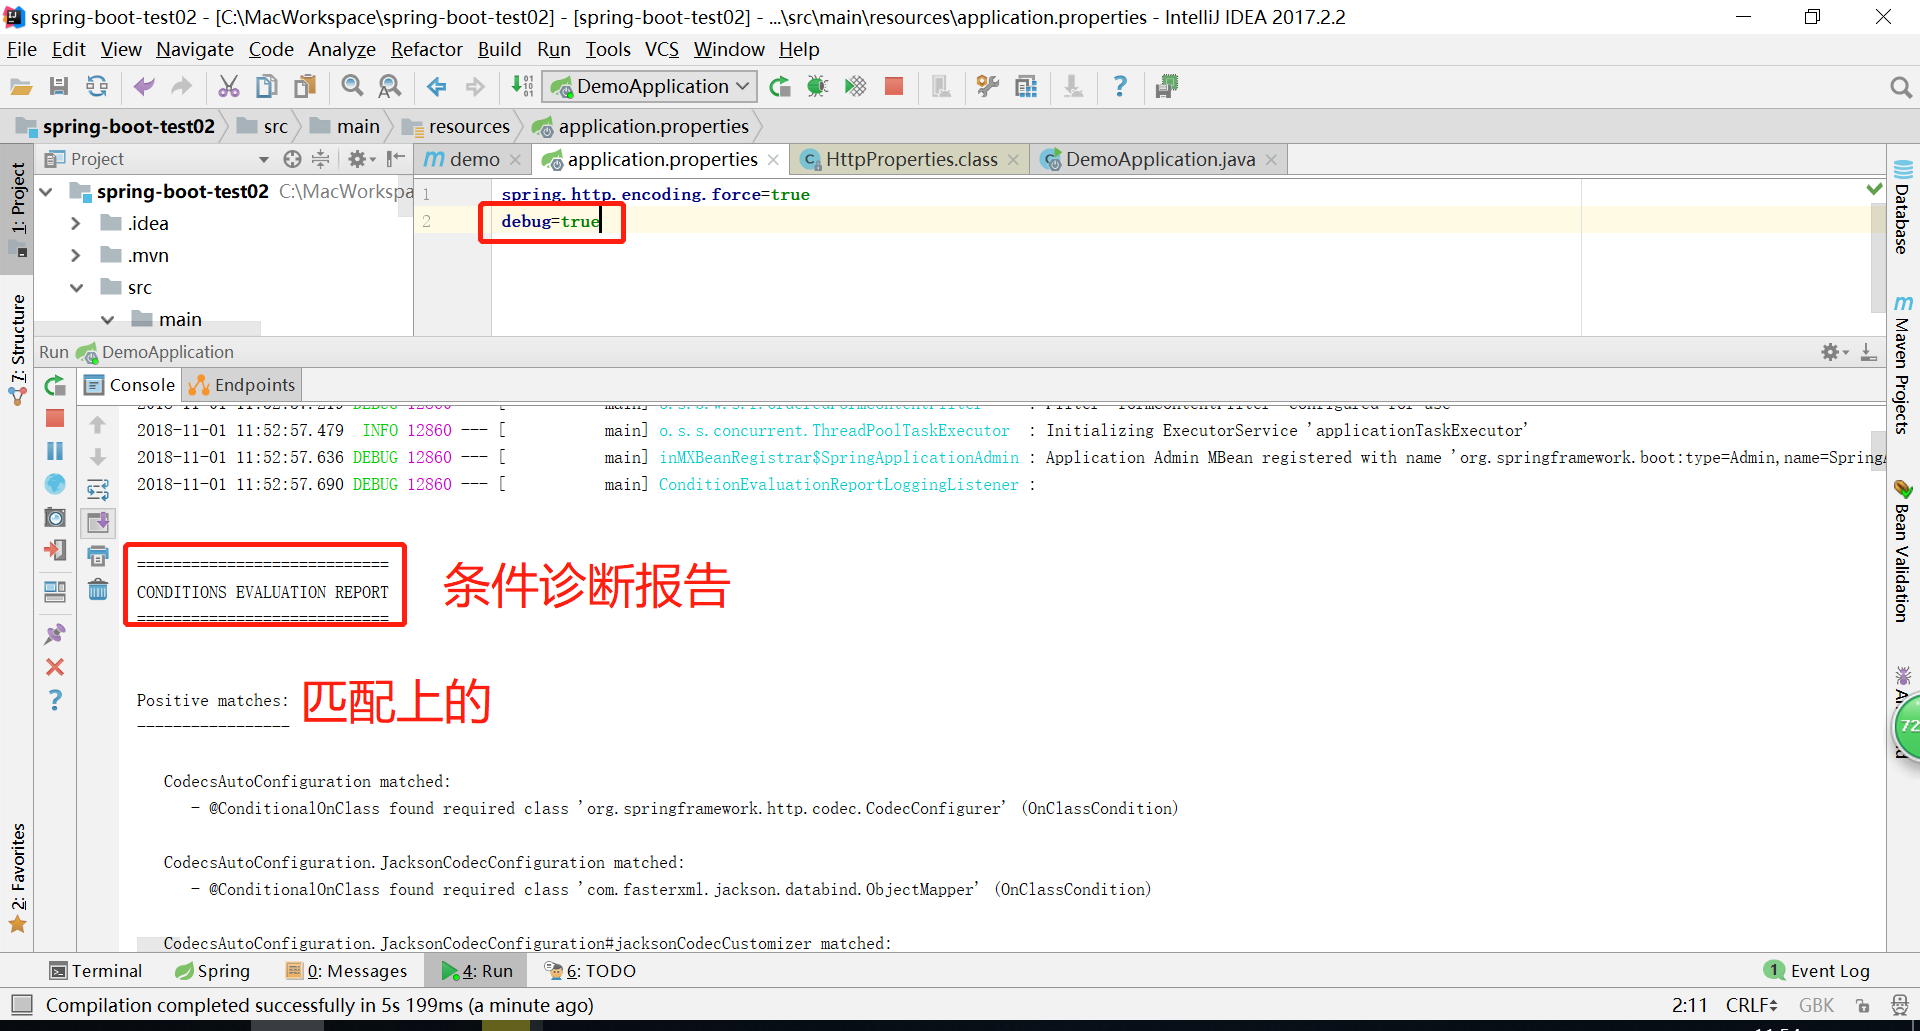The image size is (1920, 1031).
Task: Expand the .mvn folder
Action: (76, 255)
